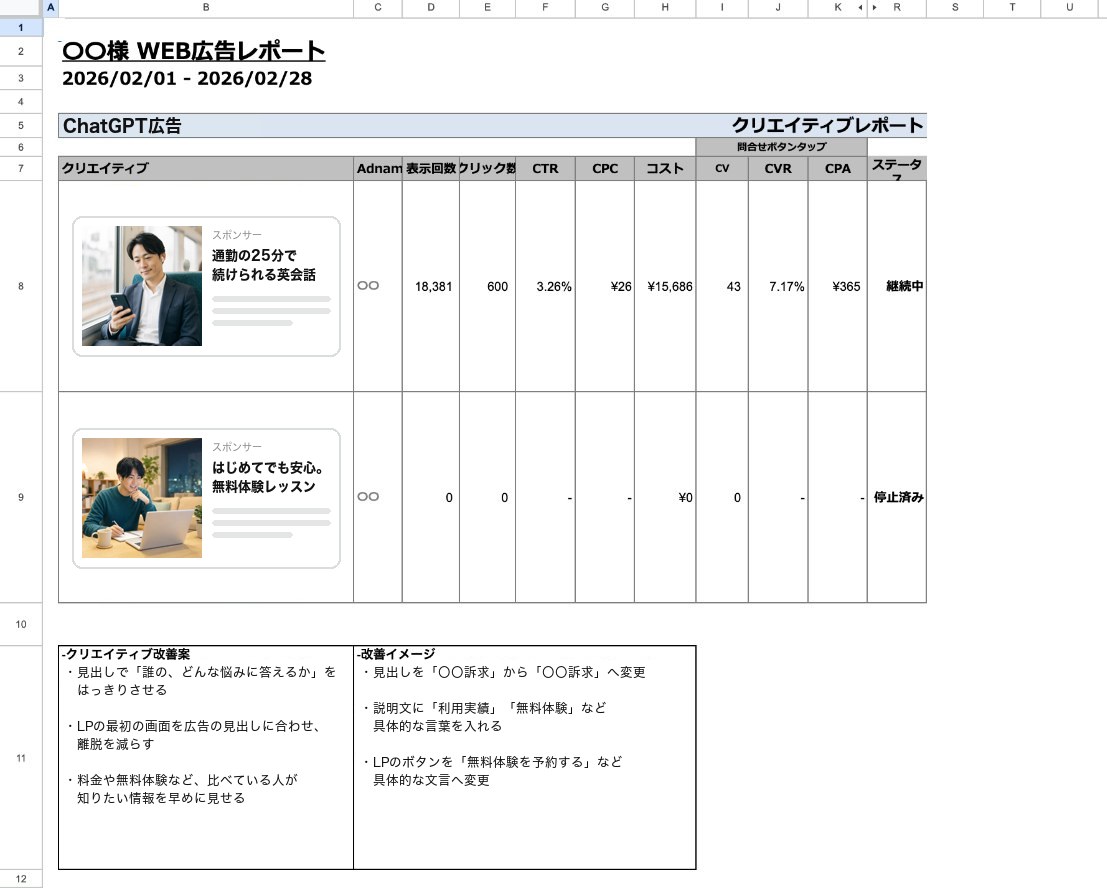Viewport: 1107px width, 888px height.
Task: Select column D header
Action: 431,8
